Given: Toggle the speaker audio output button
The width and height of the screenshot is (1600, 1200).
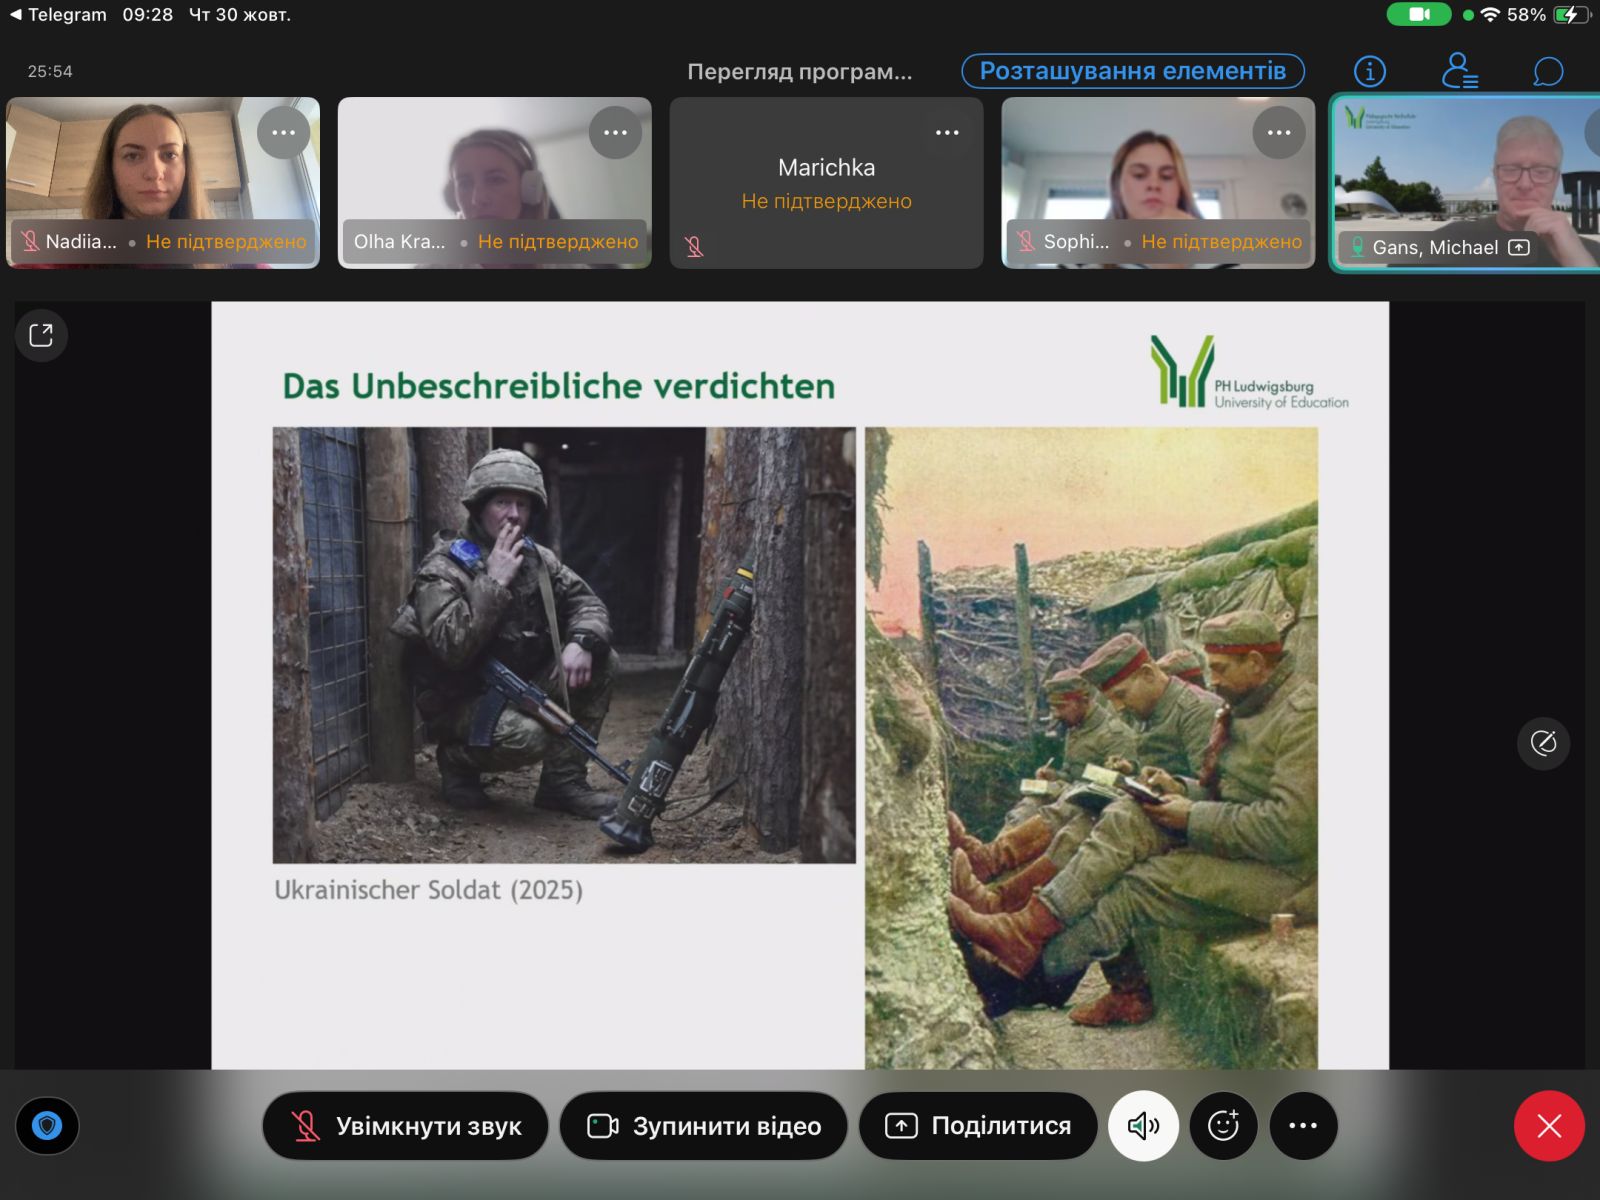Looking at the screenshot, I should (x=1143, y=1126).
